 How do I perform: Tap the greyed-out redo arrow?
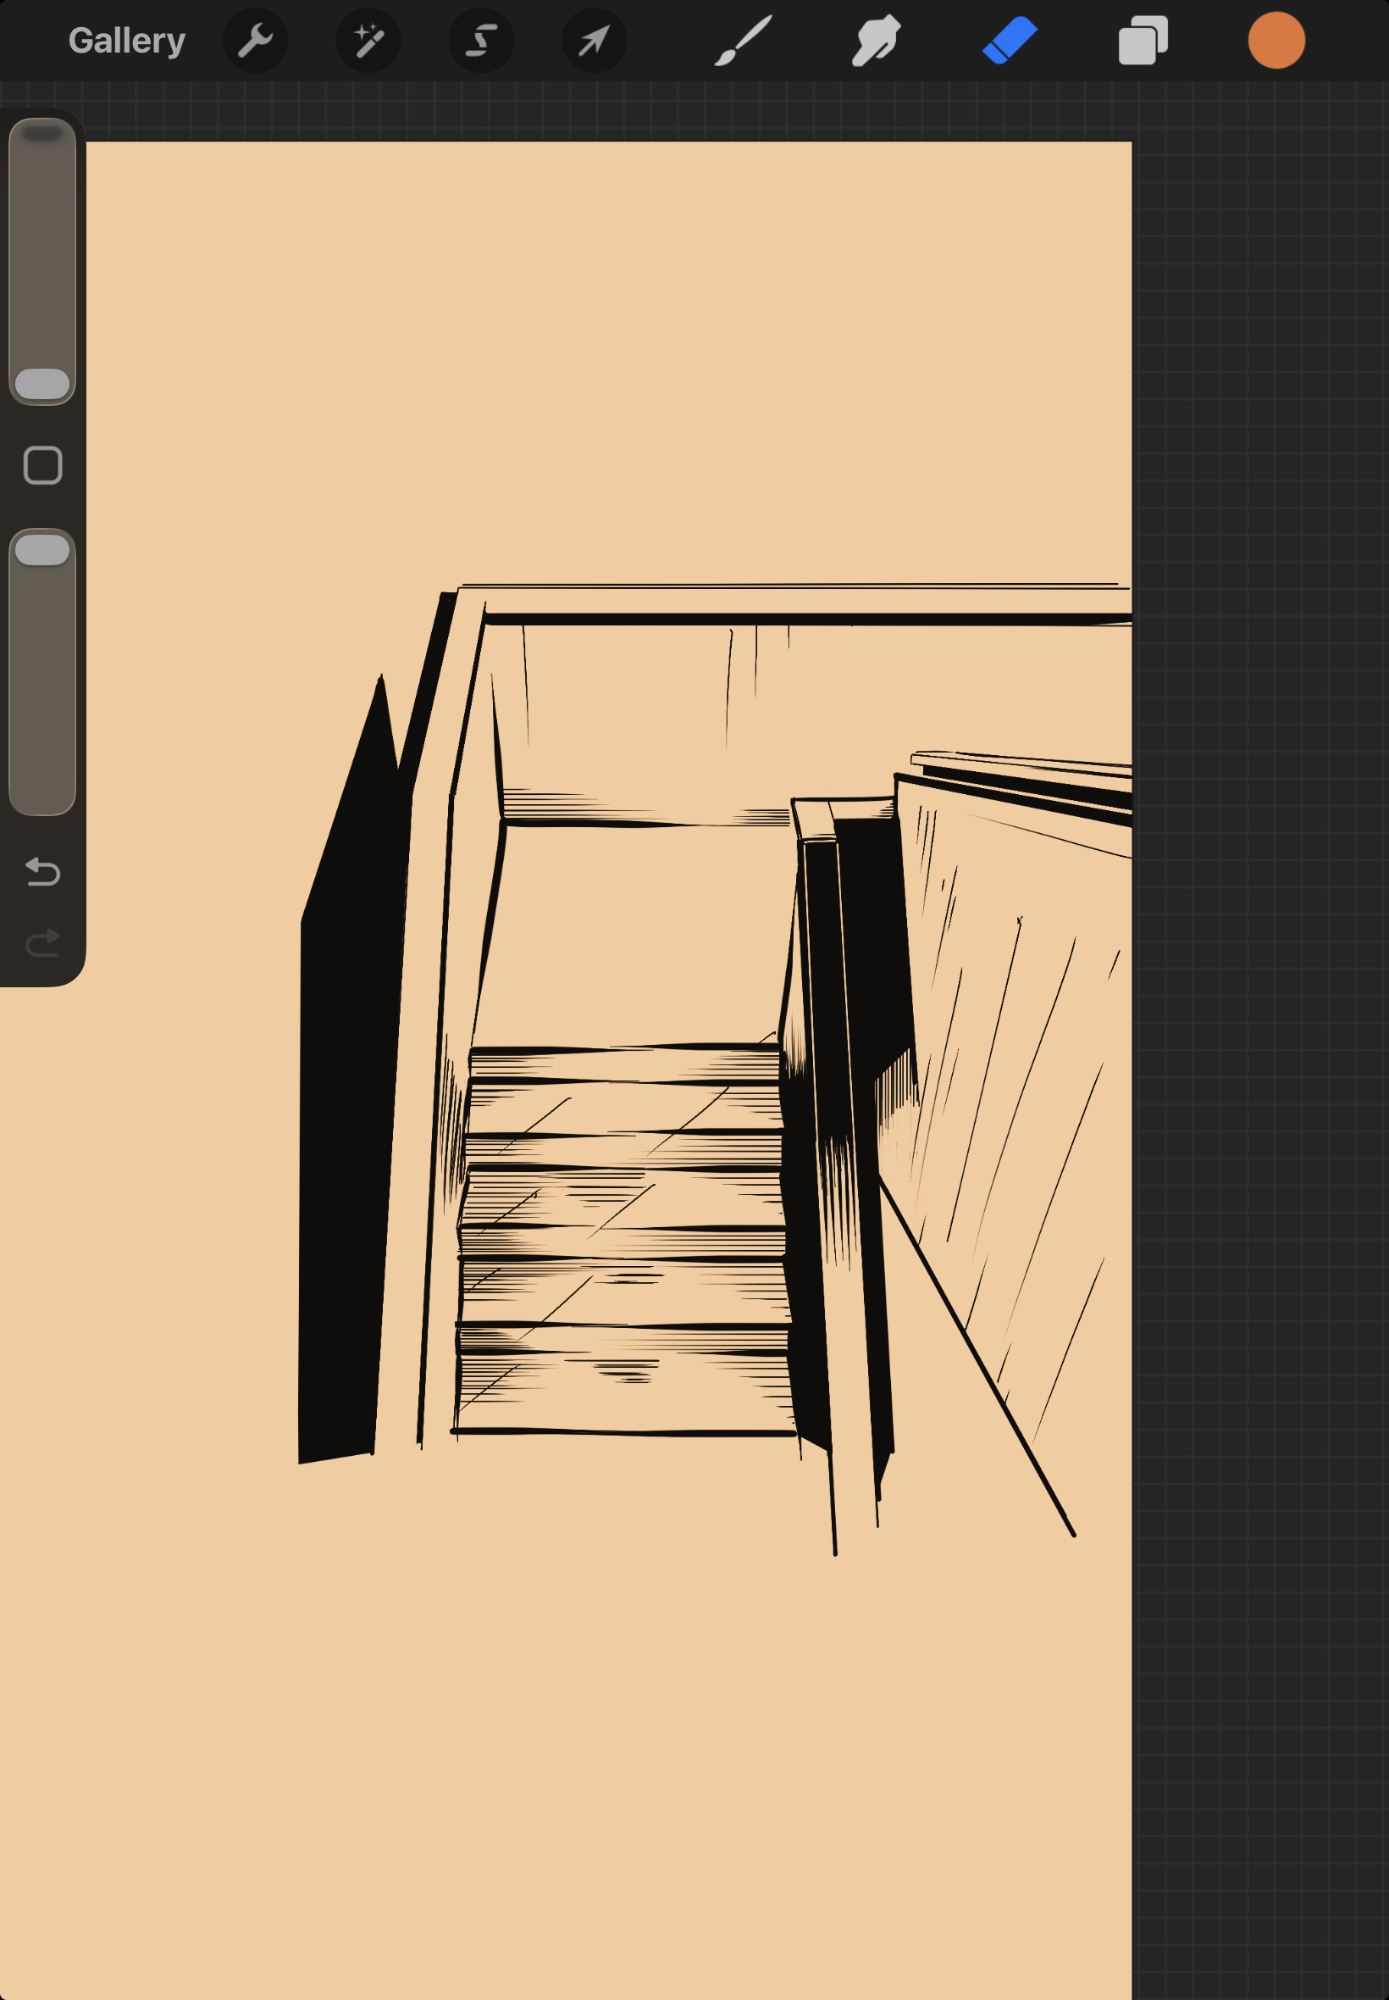(43, 943)
